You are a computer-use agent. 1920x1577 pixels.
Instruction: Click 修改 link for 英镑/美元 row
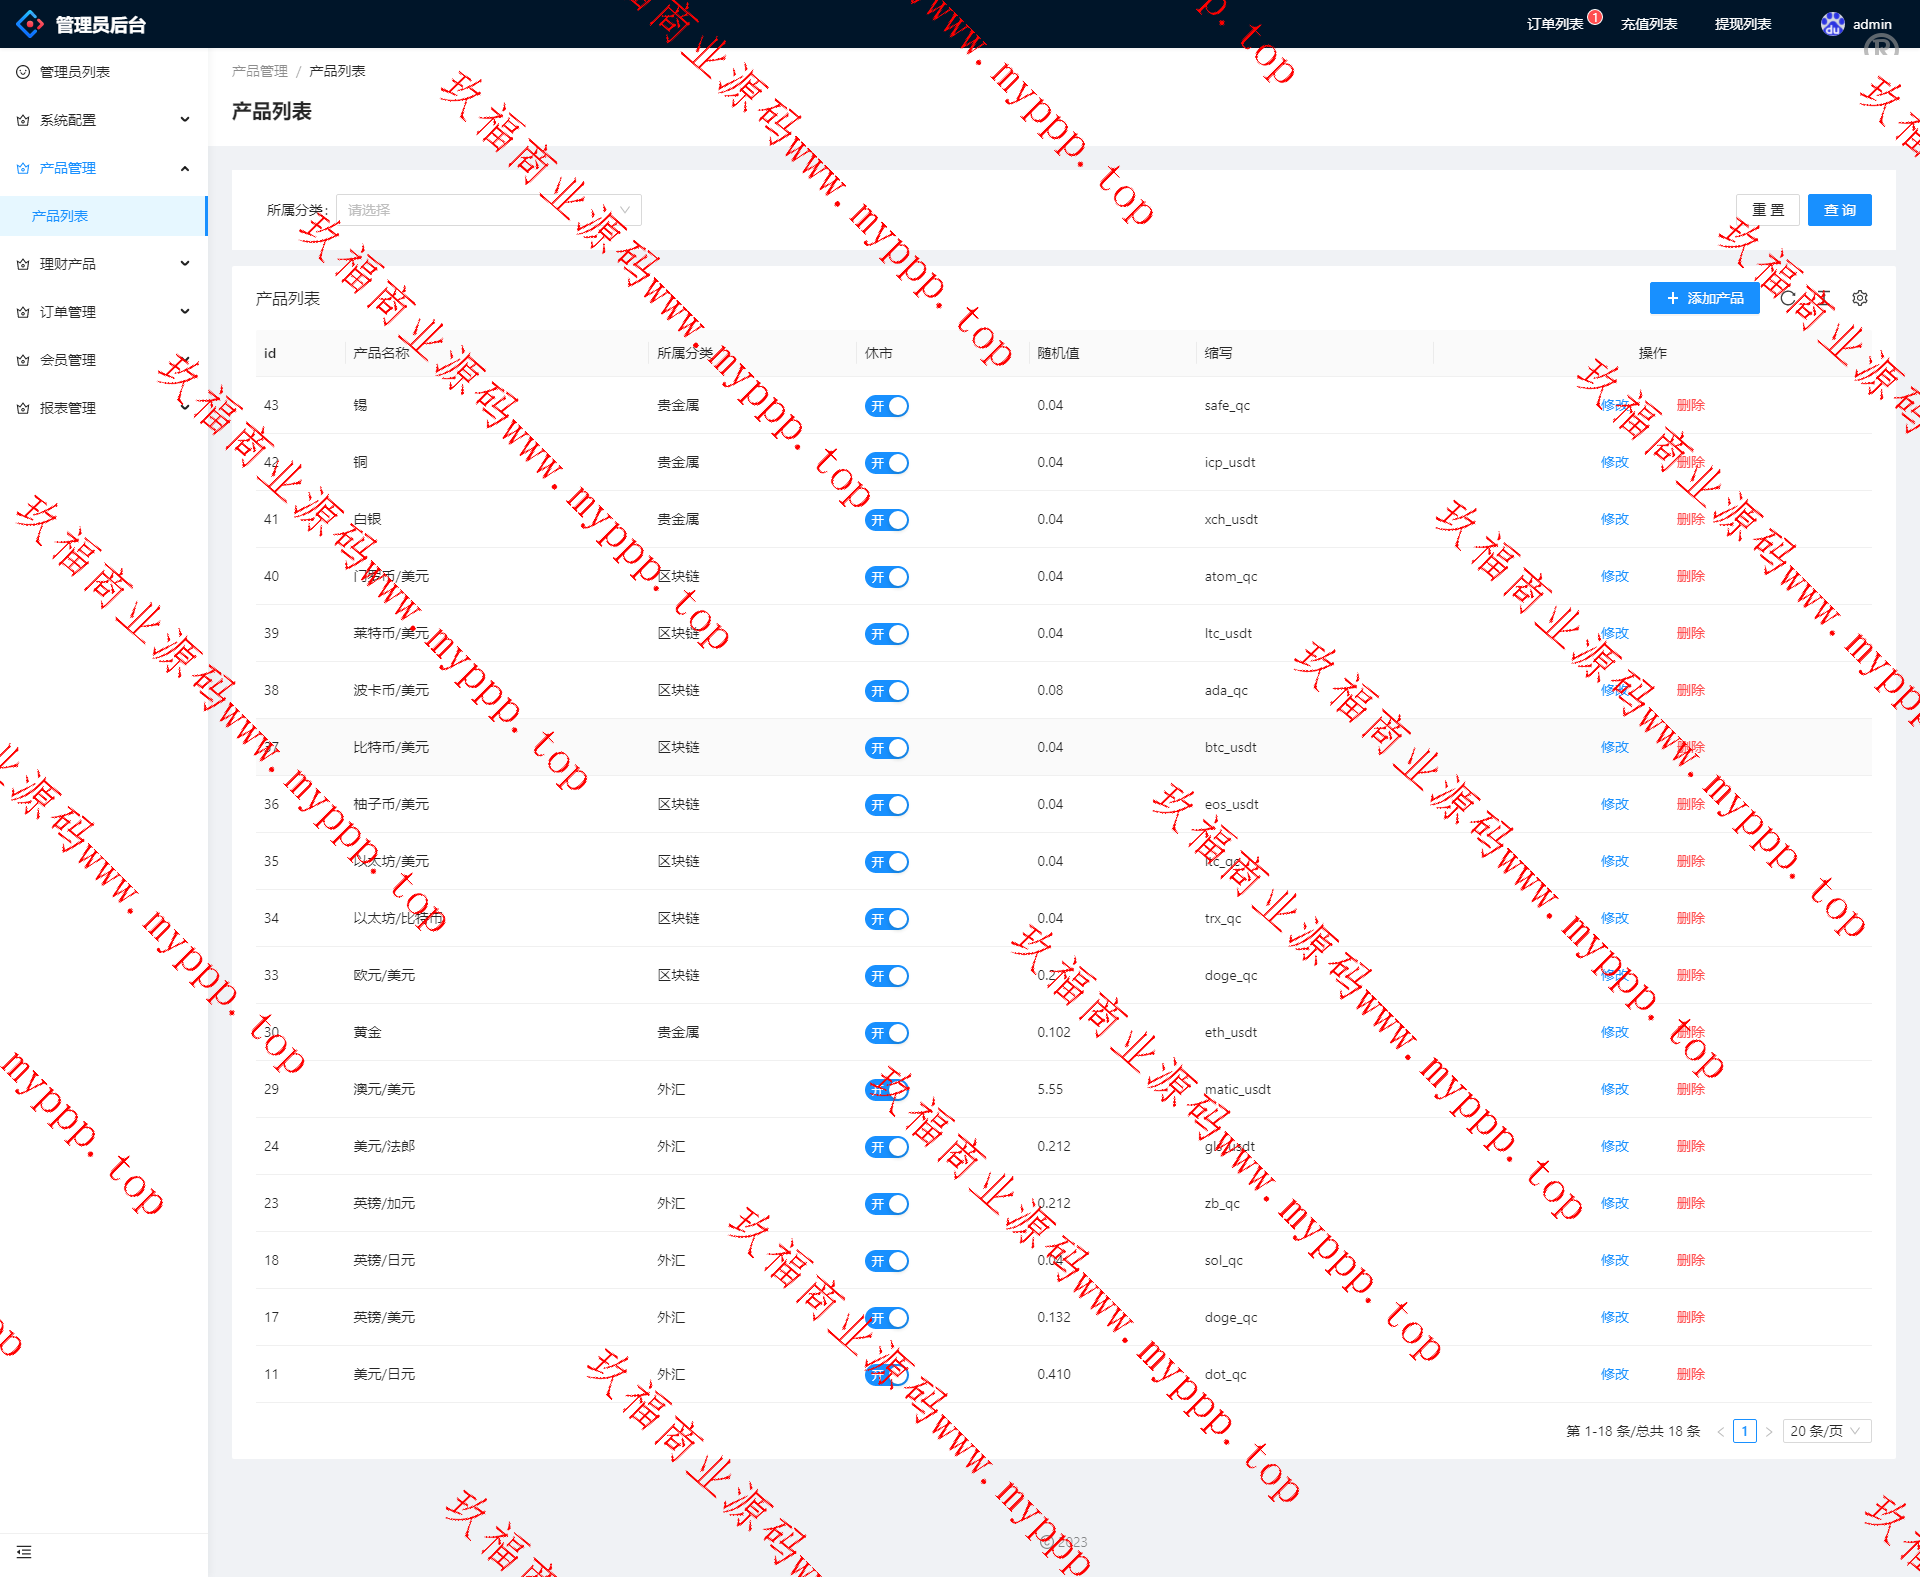click(x=1614, y=1317)
